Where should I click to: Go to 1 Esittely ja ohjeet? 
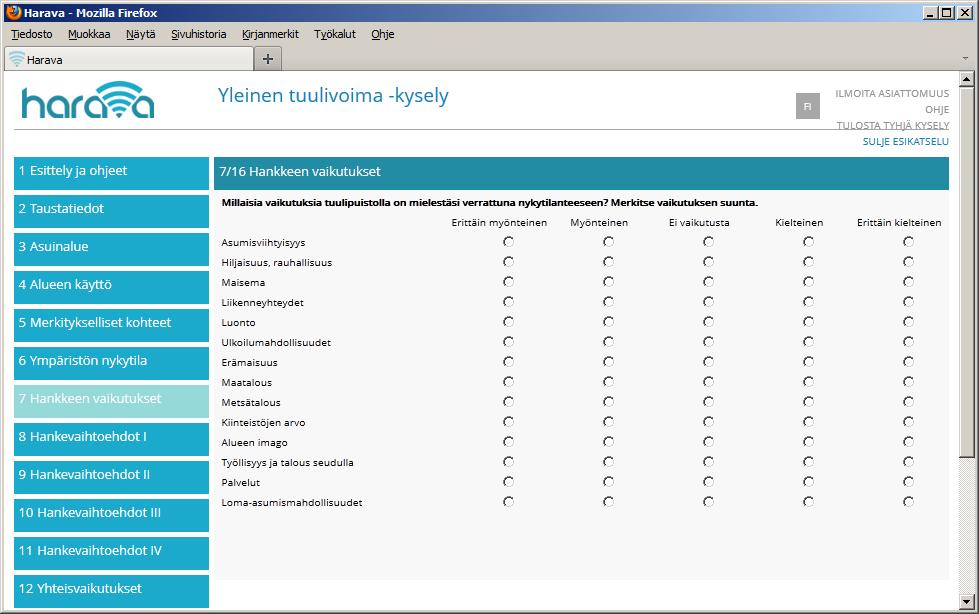click(x=111, y=173)
